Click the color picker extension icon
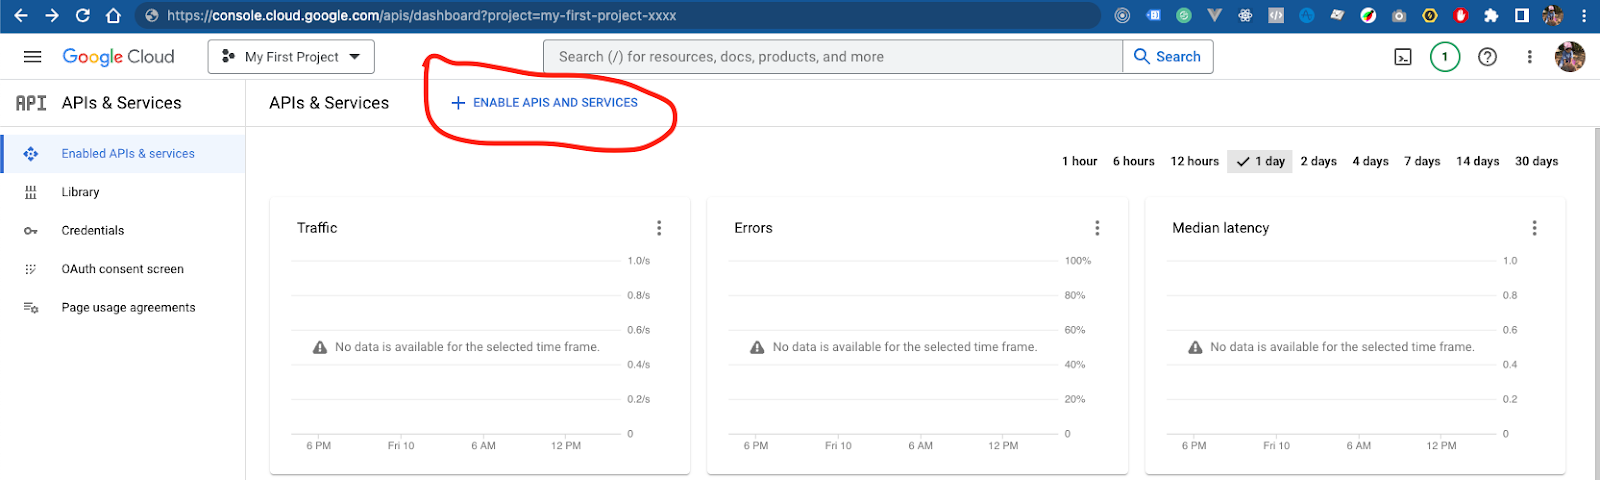The width and height of the screenshot is (1600, 480). point(1368,15)
